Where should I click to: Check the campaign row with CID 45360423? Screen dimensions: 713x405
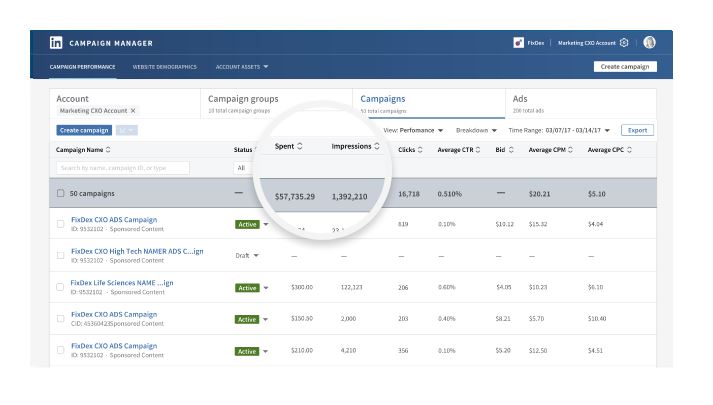pyautogui.click(x=60, y=319)
